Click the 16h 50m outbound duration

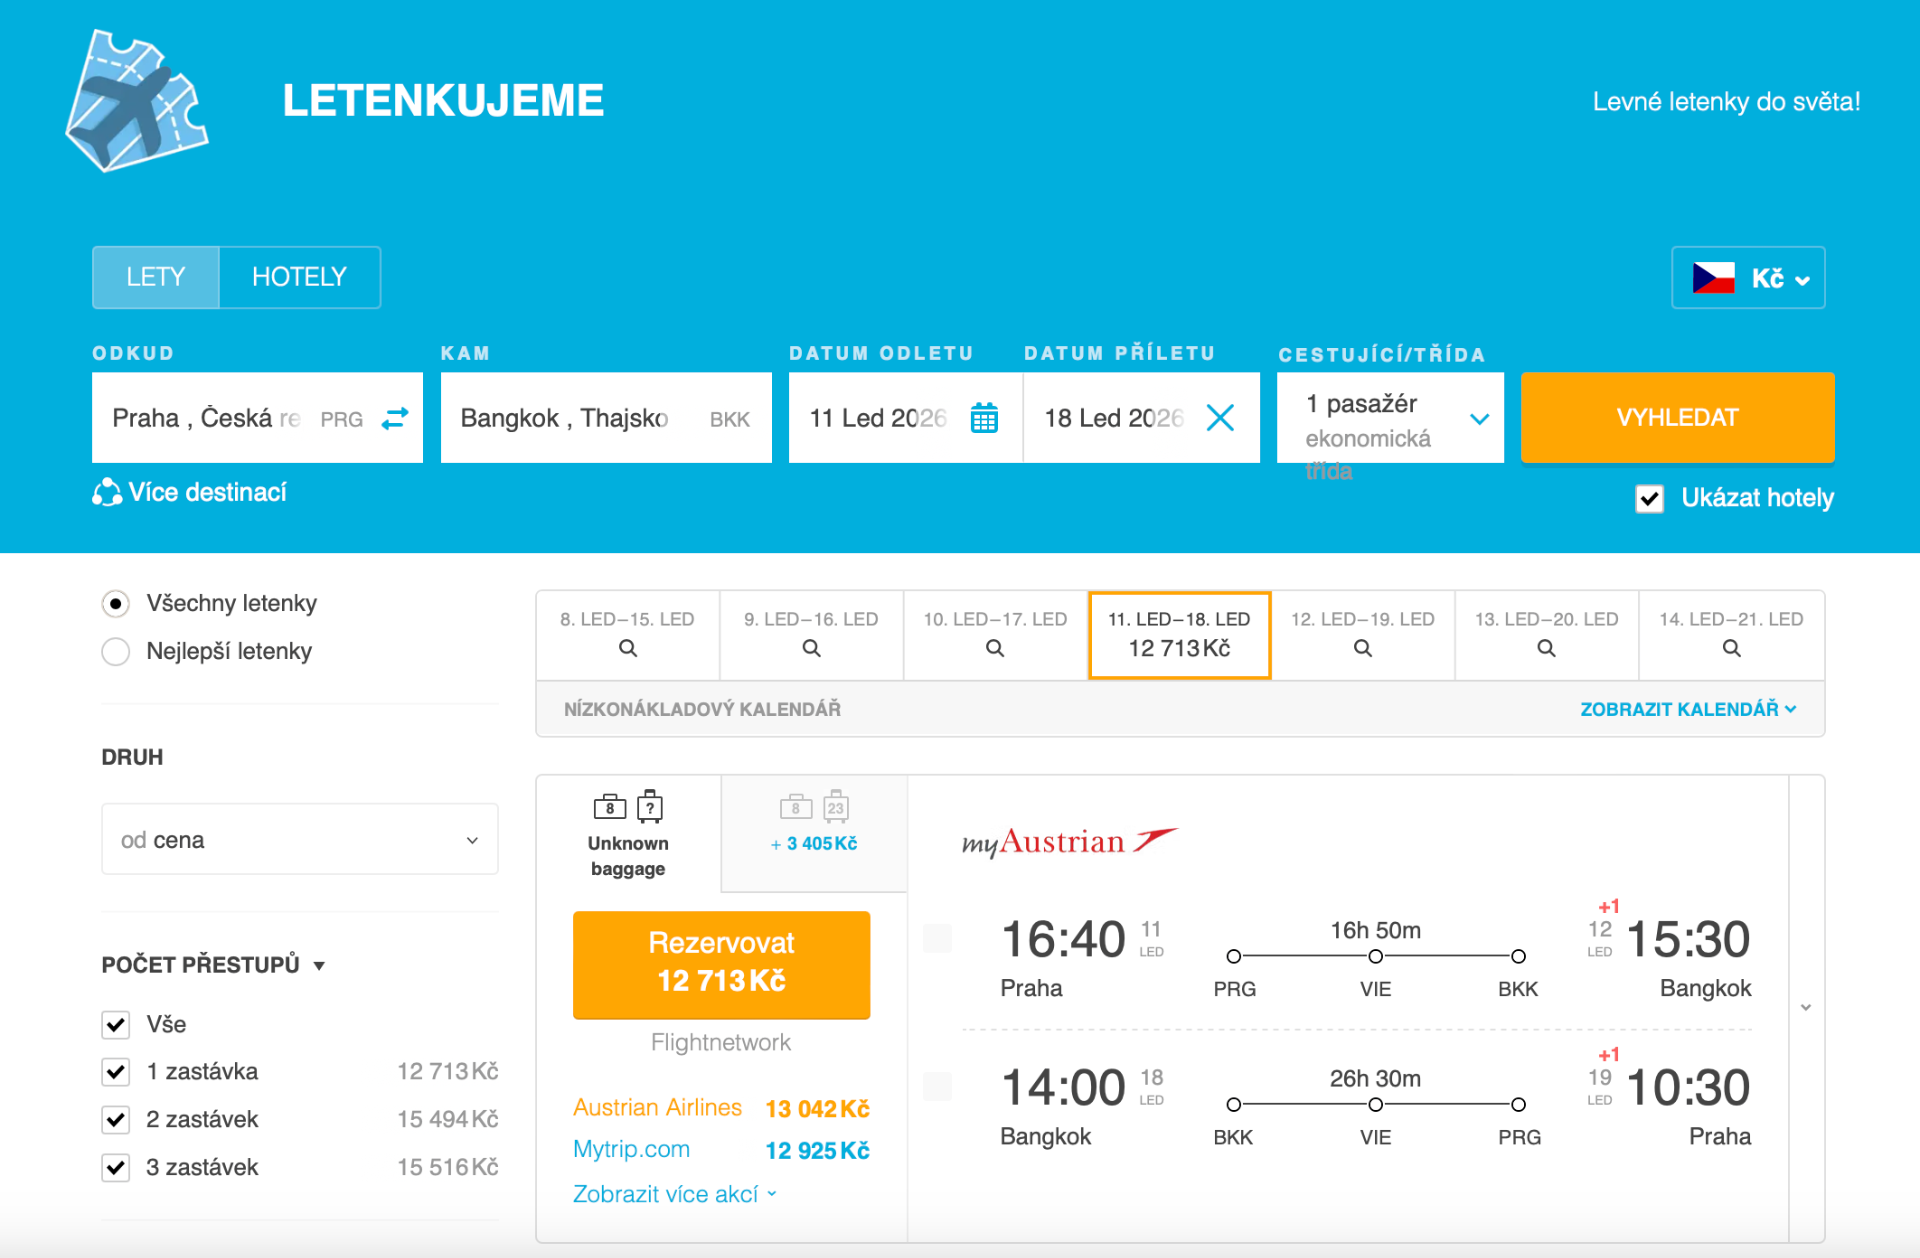click(1375, 930)
